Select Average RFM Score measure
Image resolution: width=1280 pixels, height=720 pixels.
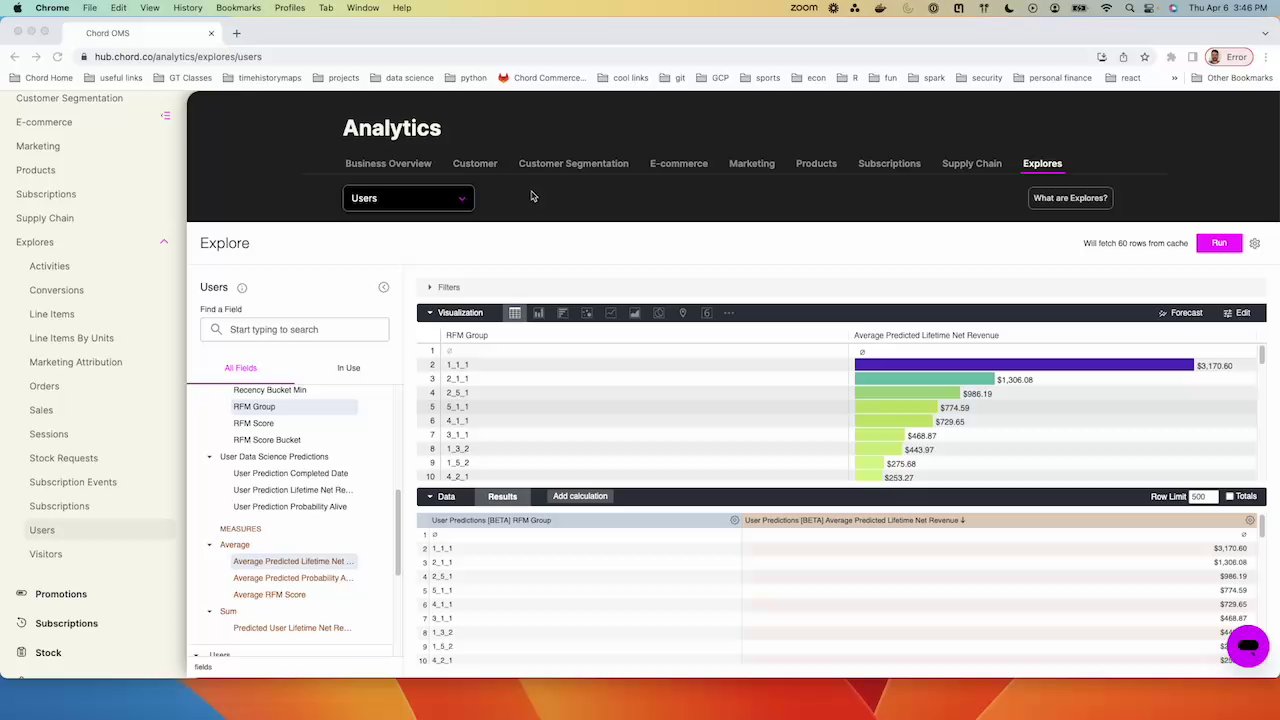[269, 595]
